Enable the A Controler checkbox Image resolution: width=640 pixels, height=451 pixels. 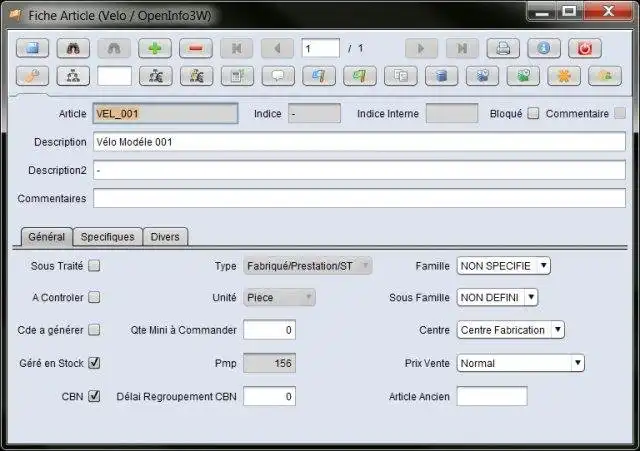click(x=94, y=297)
